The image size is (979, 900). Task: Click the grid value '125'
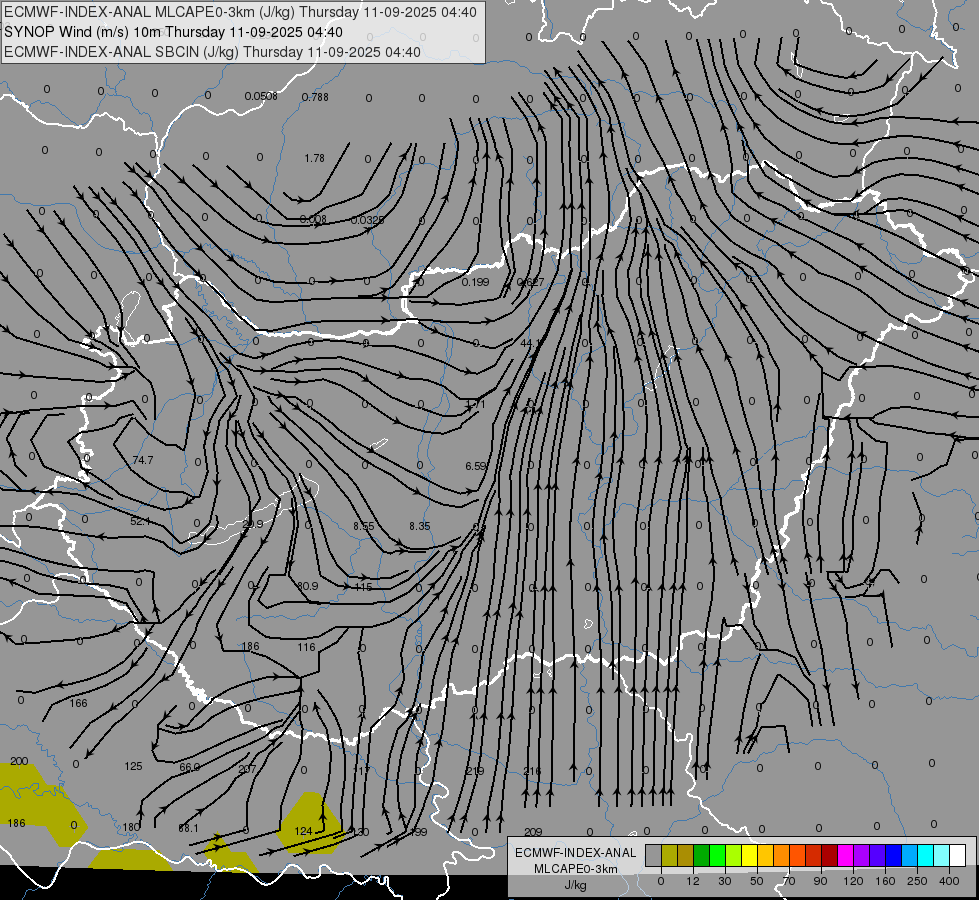(133, 766)
